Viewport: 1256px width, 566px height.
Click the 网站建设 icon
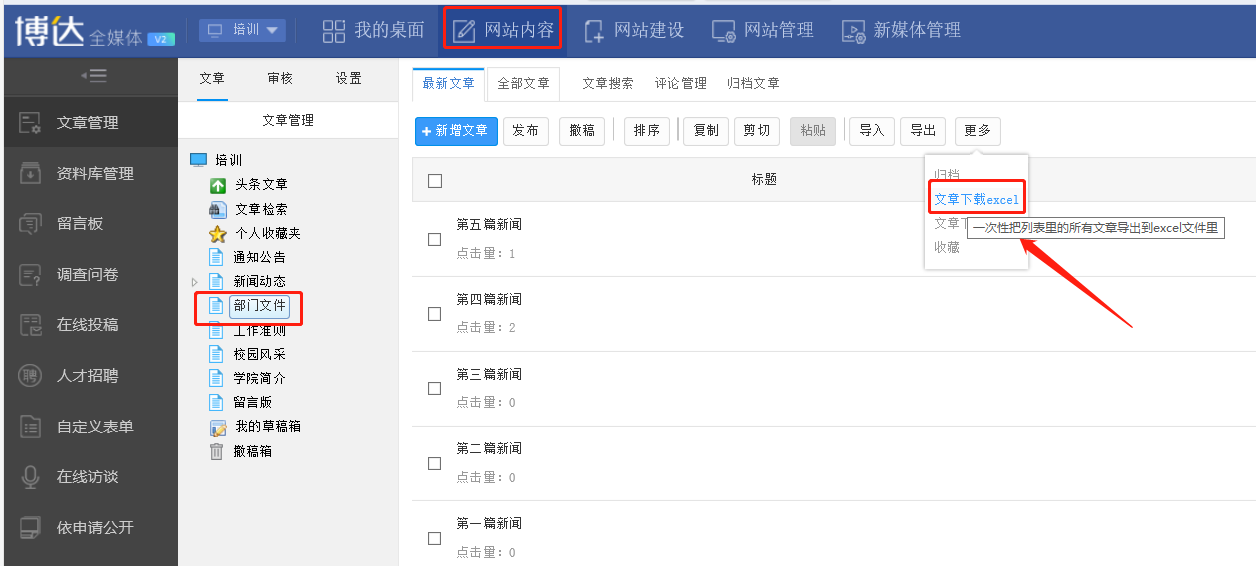(x=594, y=31)
